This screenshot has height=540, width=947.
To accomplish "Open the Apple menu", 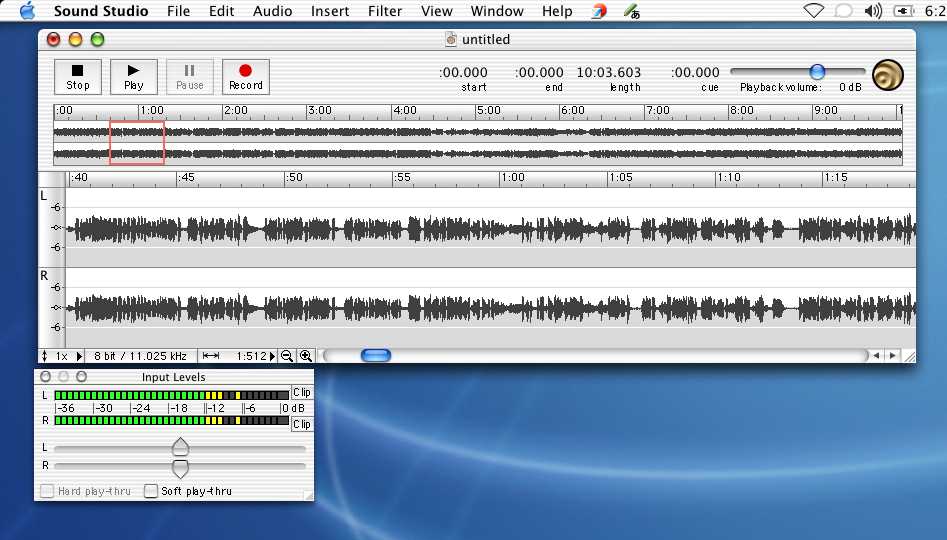I will (x=27, y=11).
